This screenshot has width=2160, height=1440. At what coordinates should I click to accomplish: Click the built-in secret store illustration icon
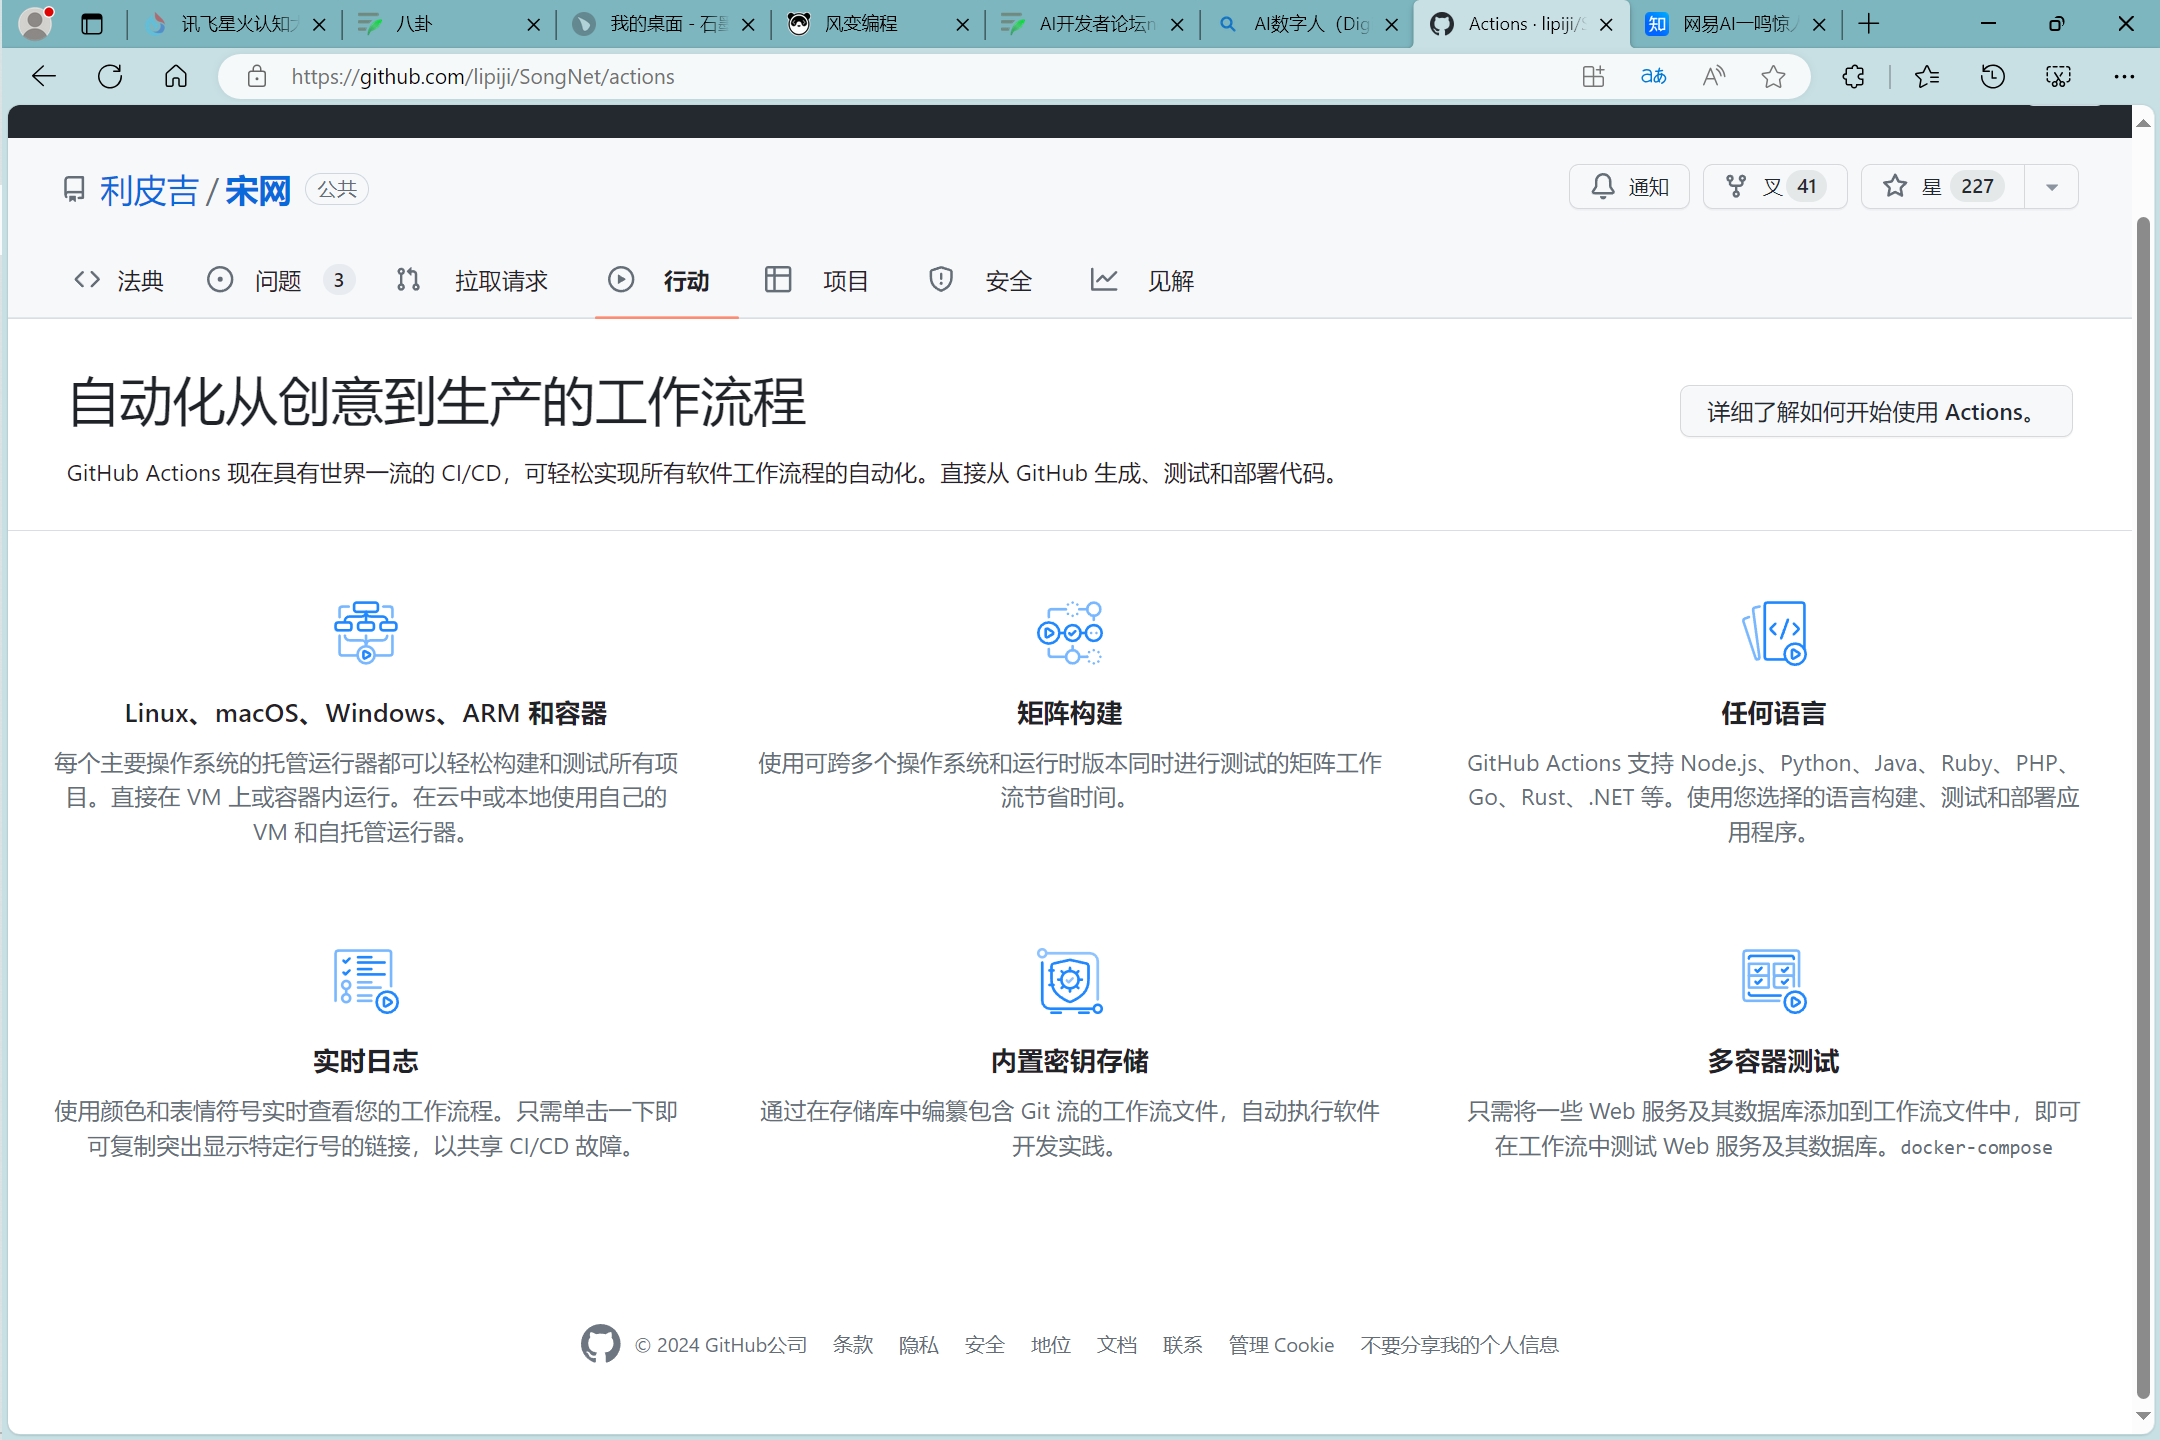(1070, 980)
